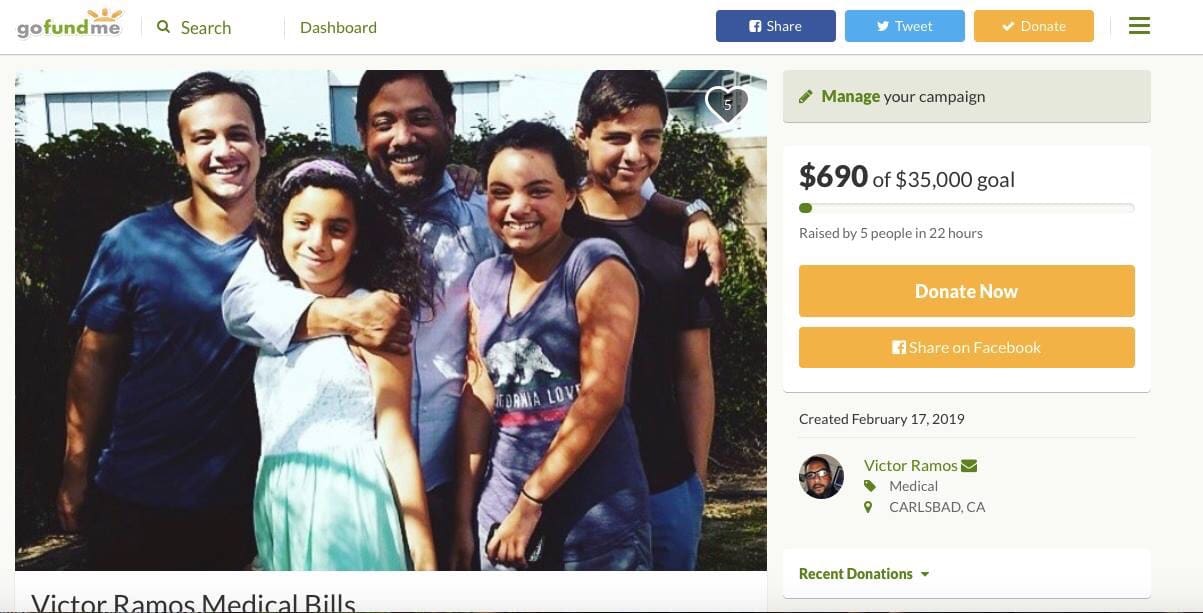Click the location pin icon for Carlsbad

point(868,507)
